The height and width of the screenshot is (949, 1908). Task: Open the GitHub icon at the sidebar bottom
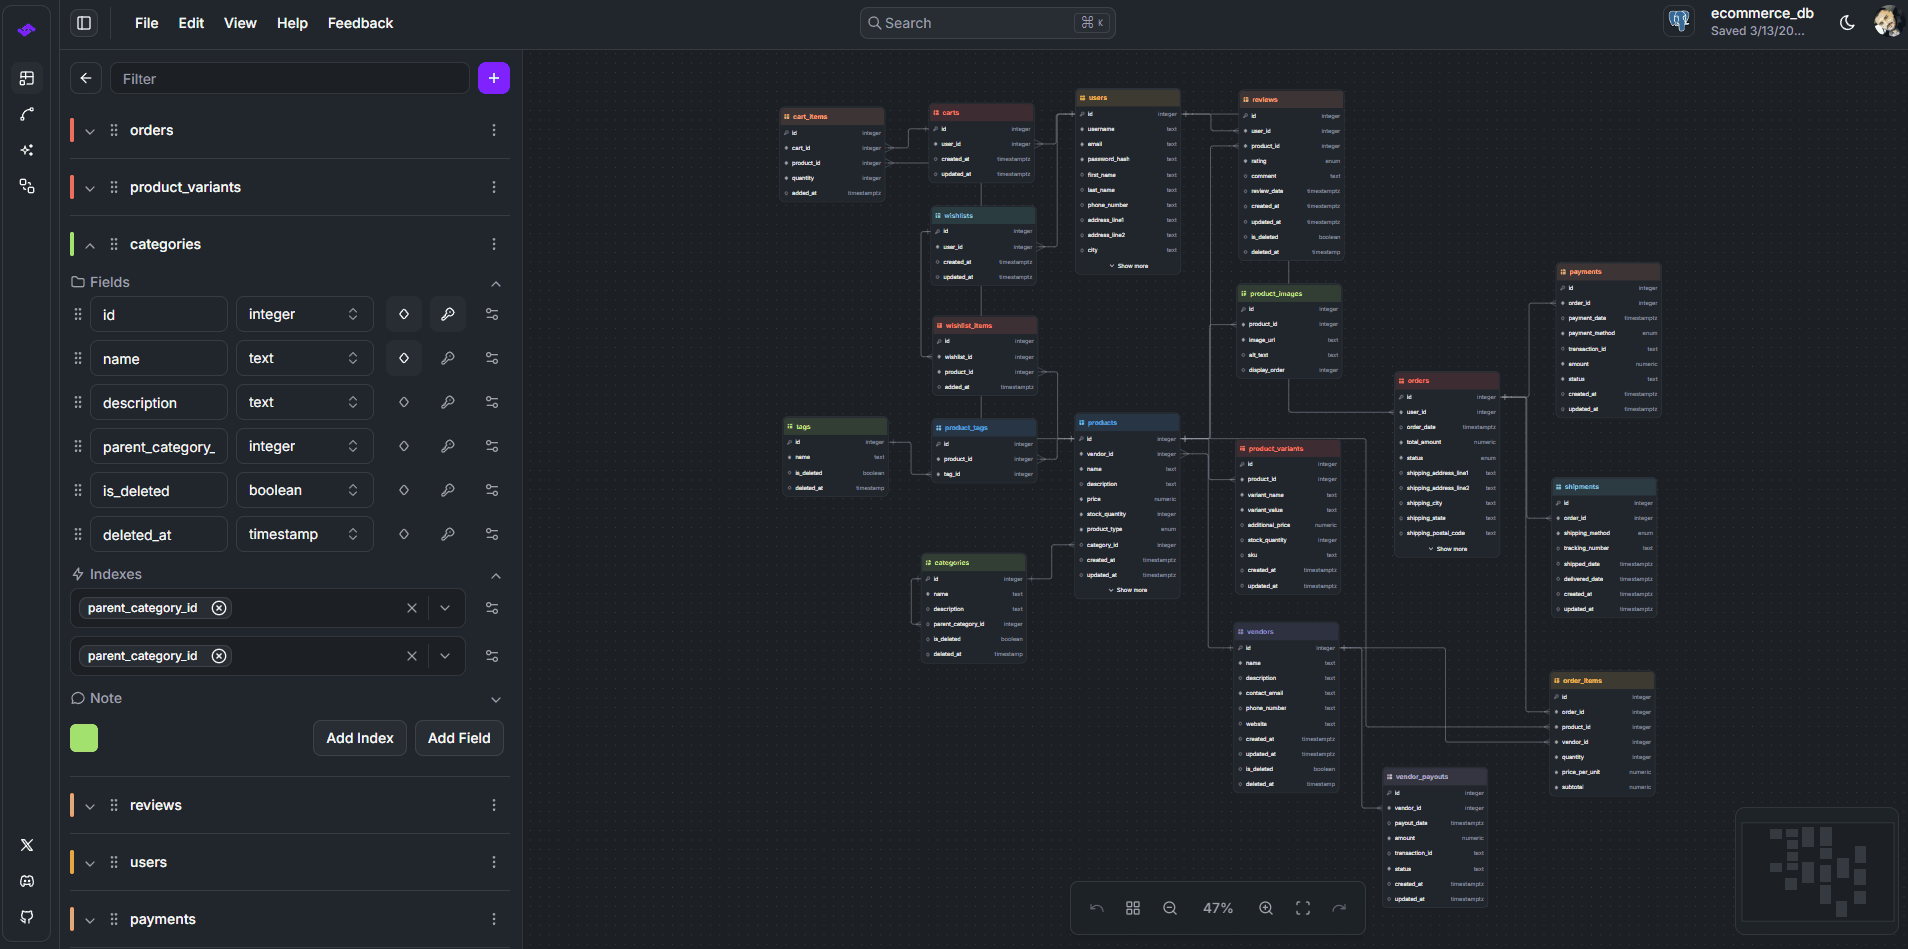tap(27, 917)
